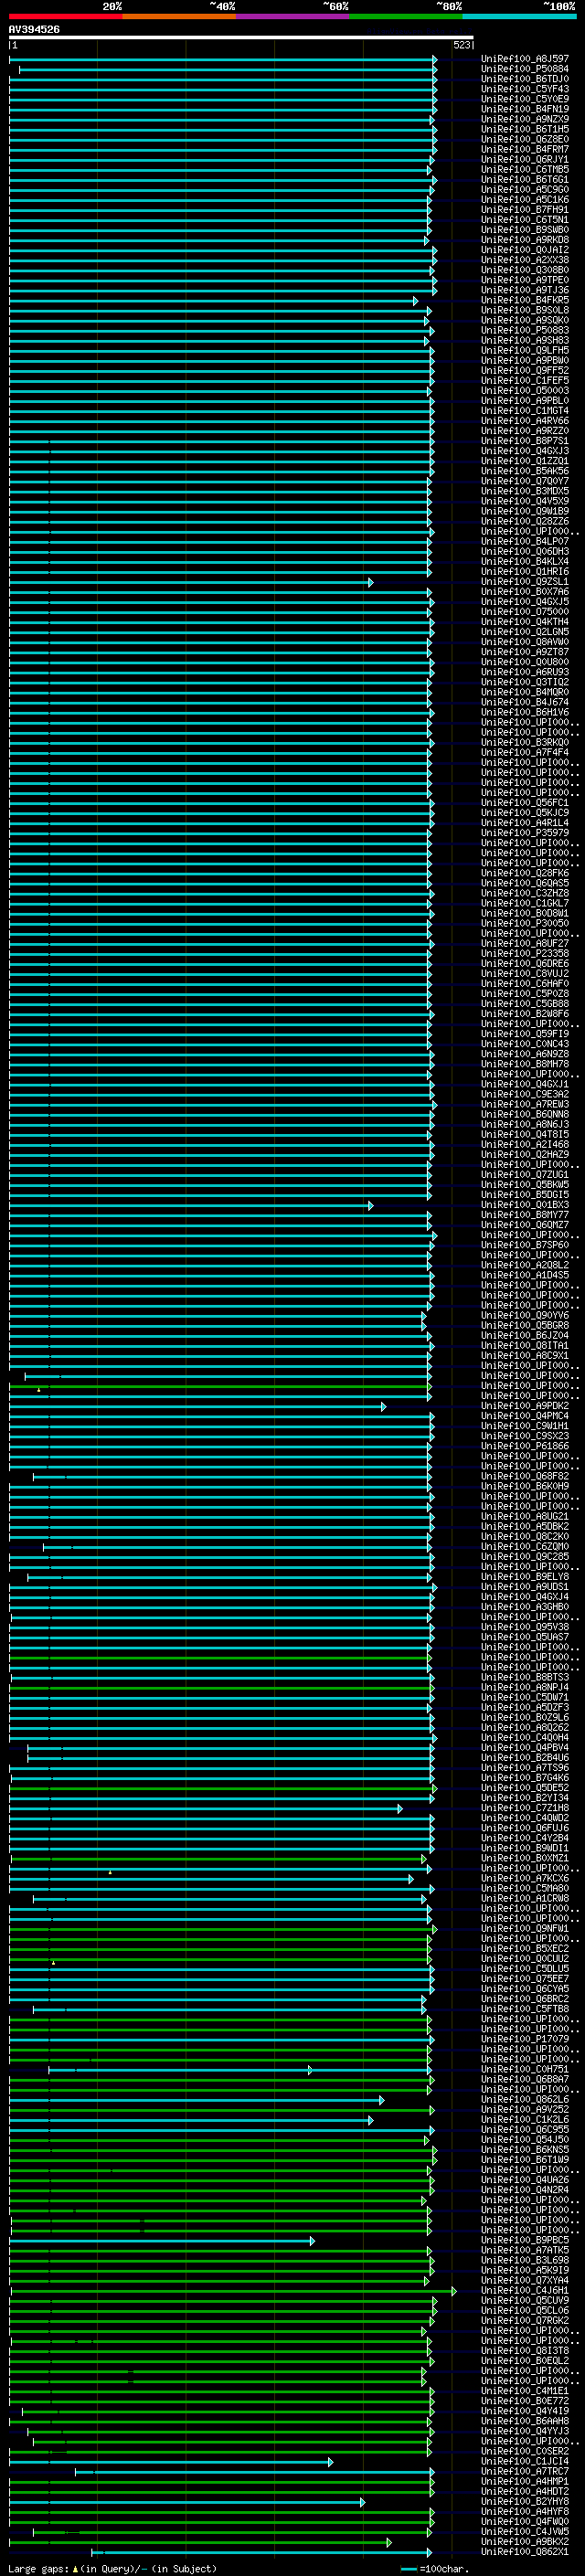Select hit label UniRef100_B9PBC5
This screenshot has height=2576, width=585.
coord(525,2240)
